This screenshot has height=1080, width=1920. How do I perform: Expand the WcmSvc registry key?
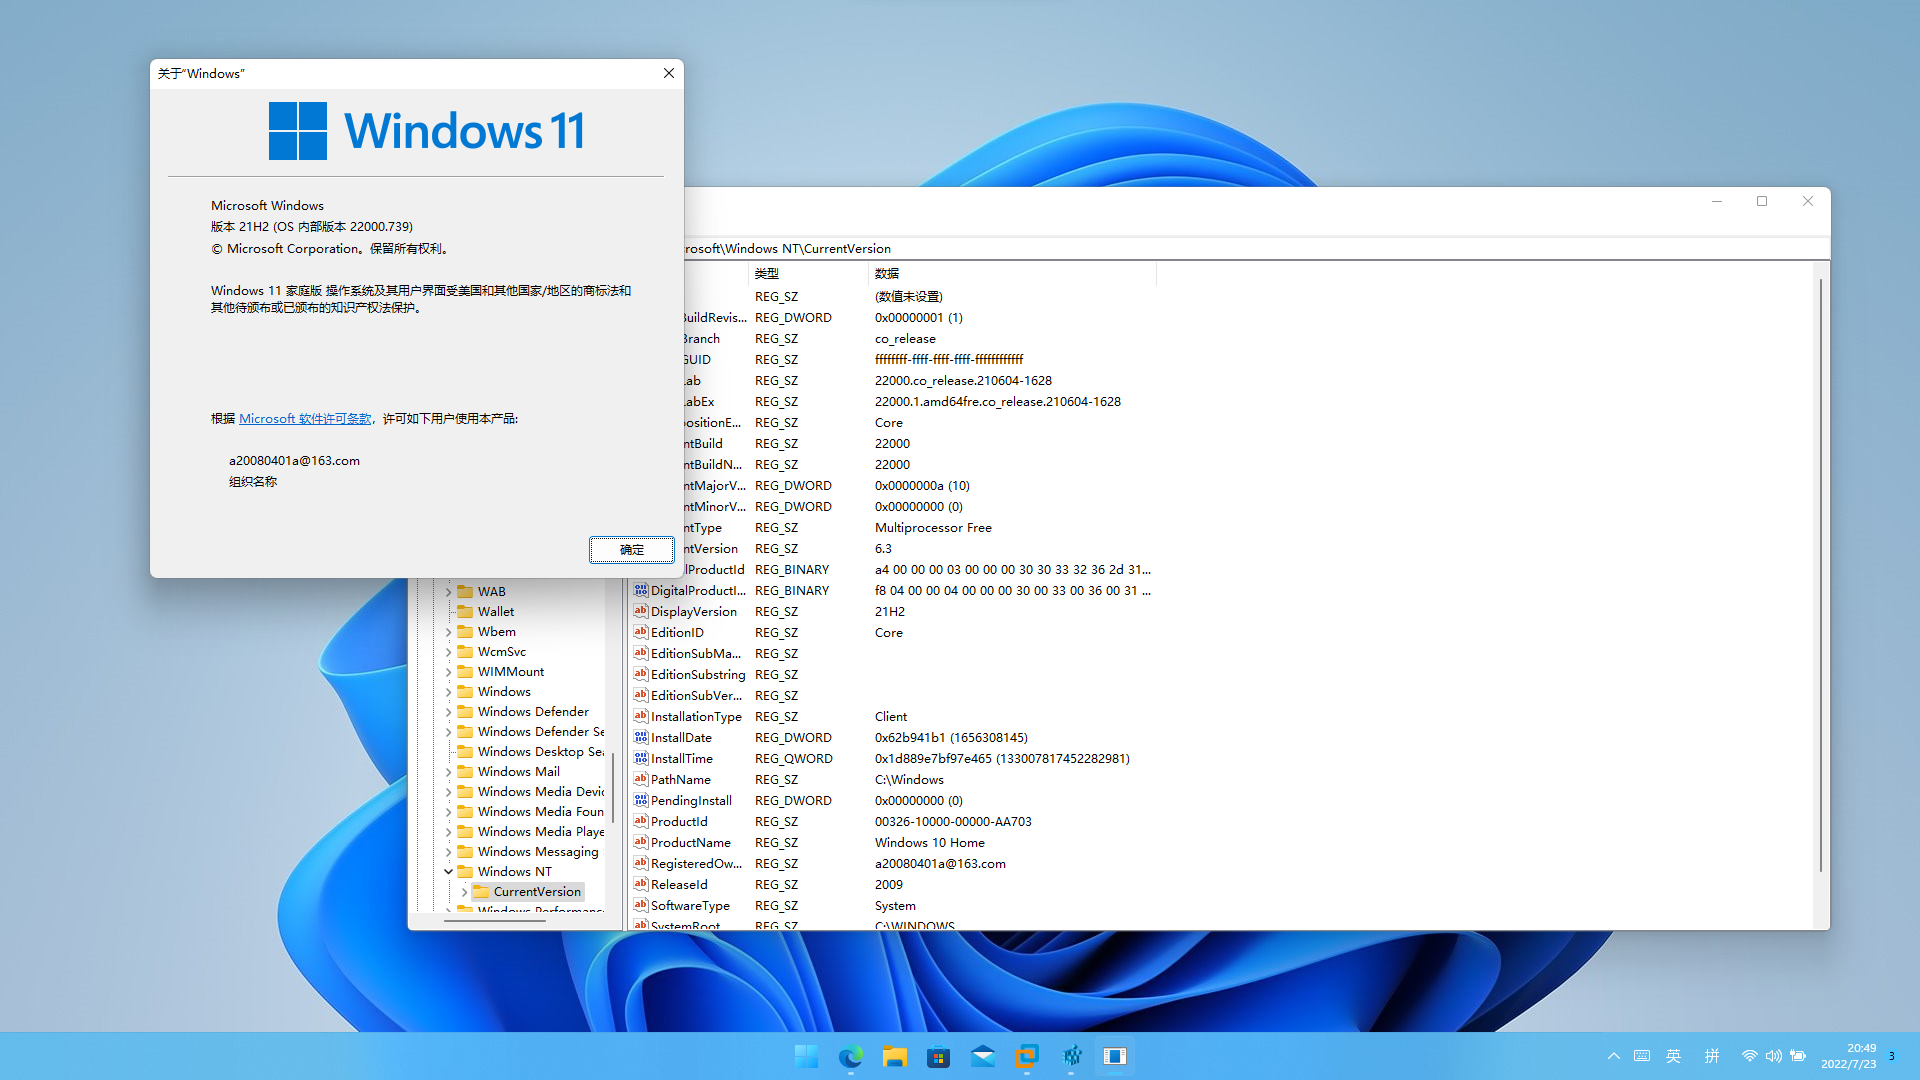coord(448,652)
